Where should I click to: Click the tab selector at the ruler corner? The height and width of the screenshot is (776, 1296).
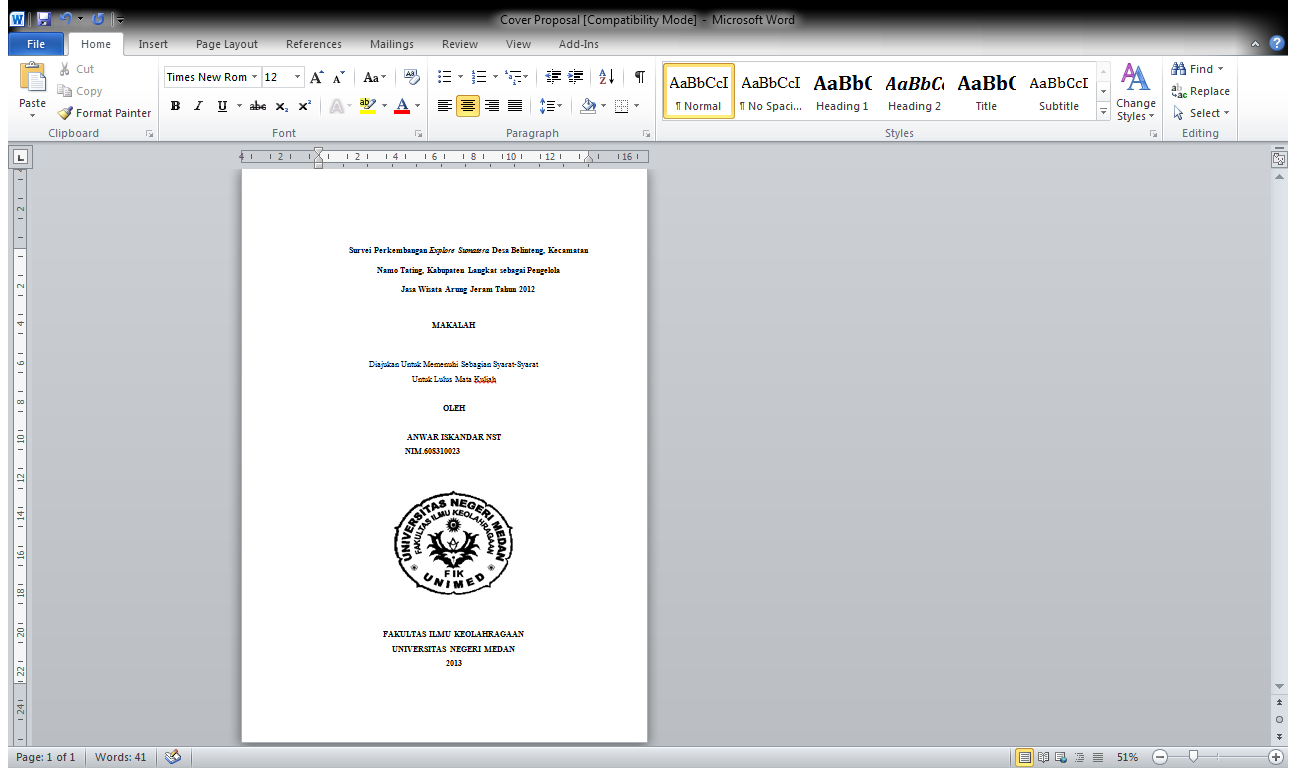pyautogui.click(x=20, y=156)
